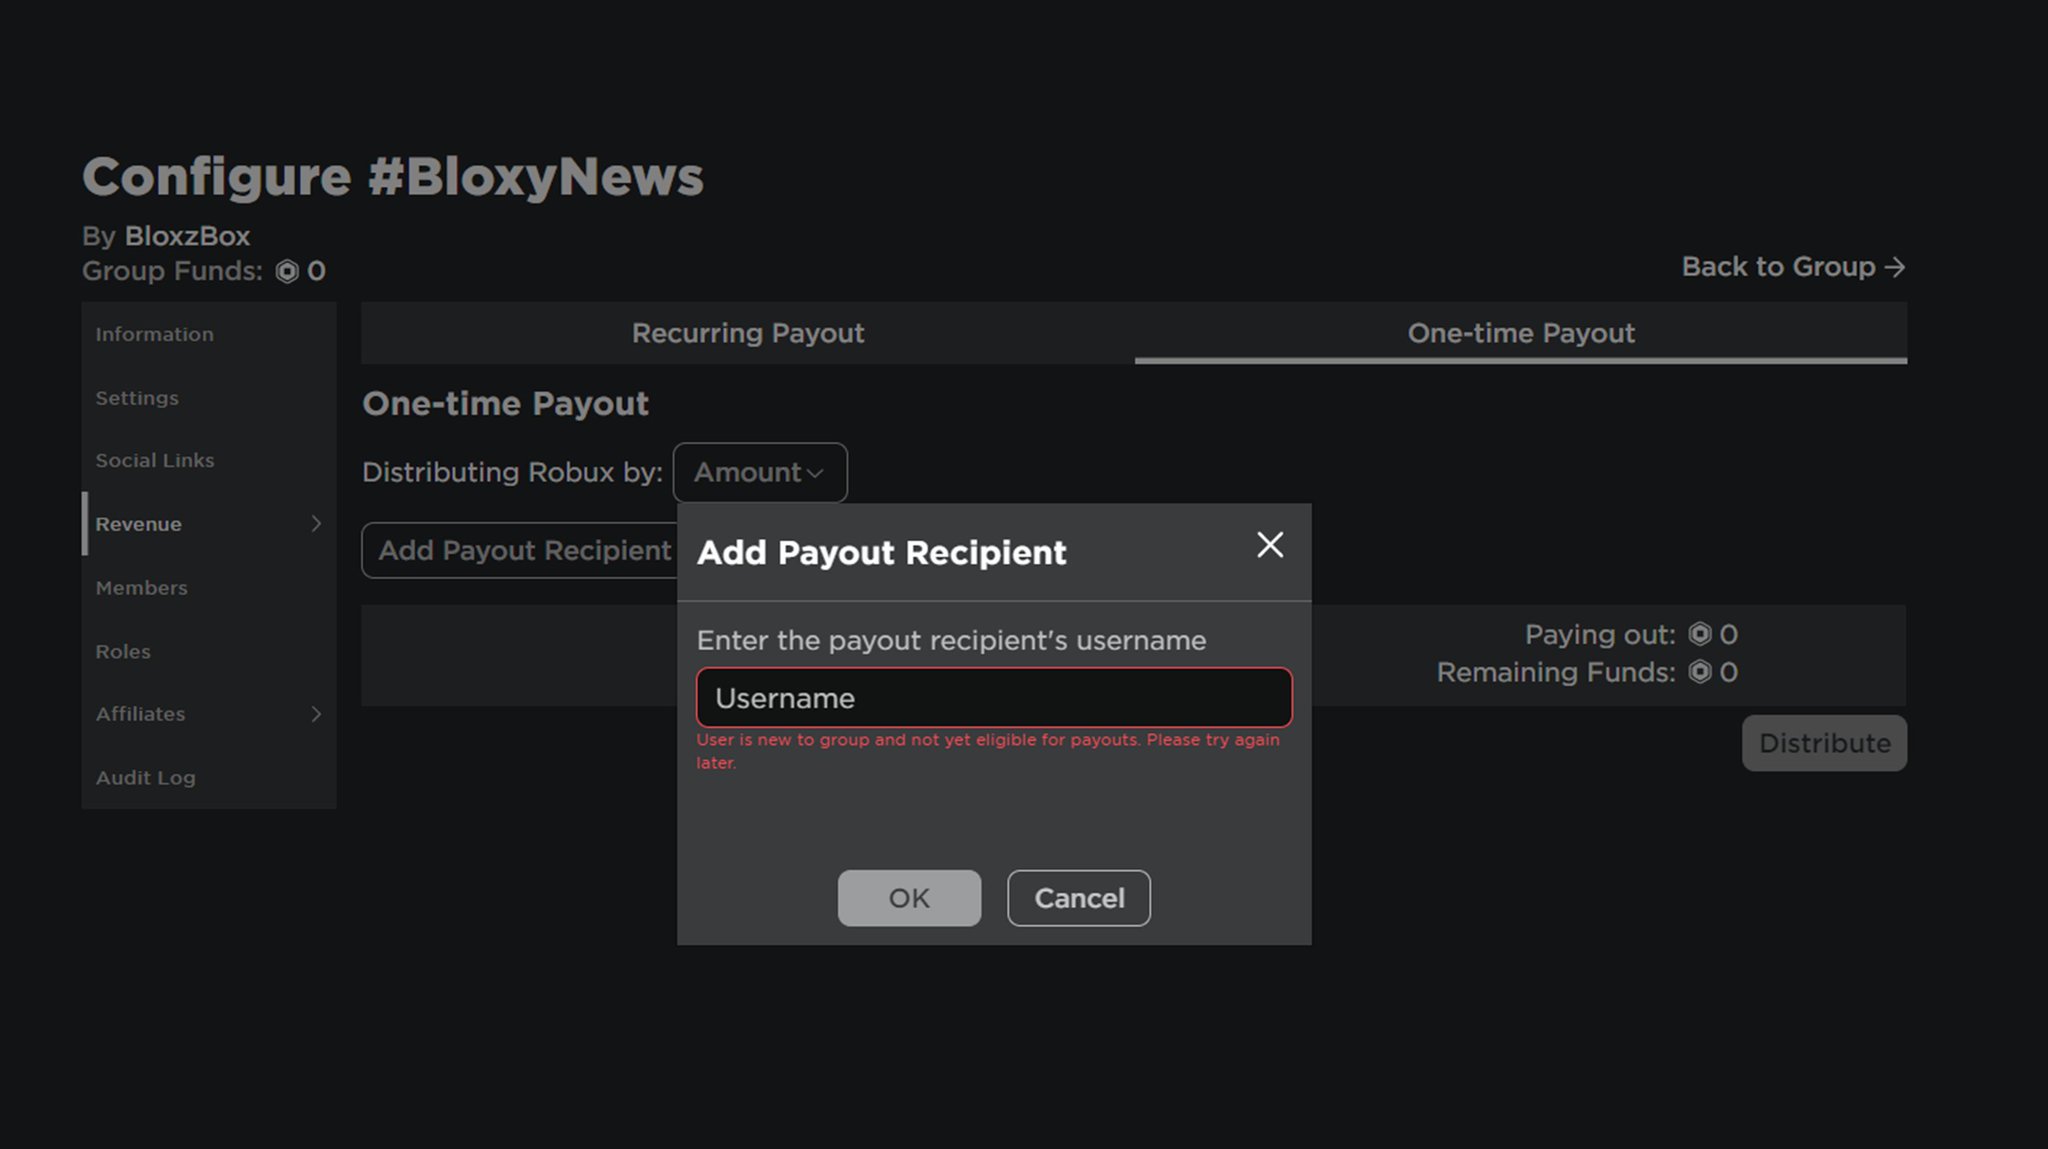Click OK to confirm payout recipient
The height and width of the screenshot is (1149, 2048).
pos(909,897)
